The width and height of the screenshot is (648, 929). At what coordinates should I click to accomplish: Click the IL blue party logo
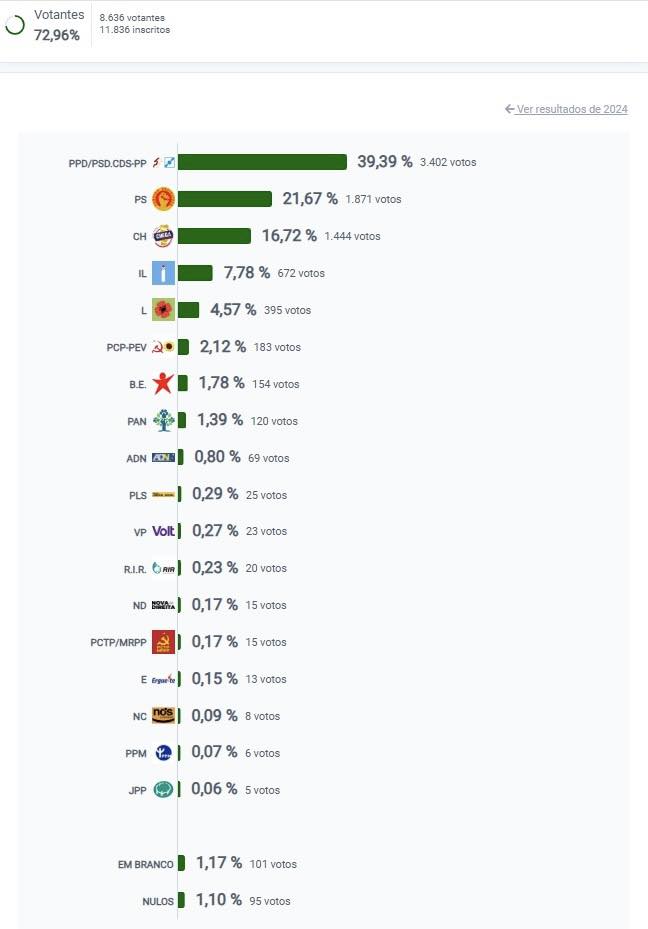point(163,273)
